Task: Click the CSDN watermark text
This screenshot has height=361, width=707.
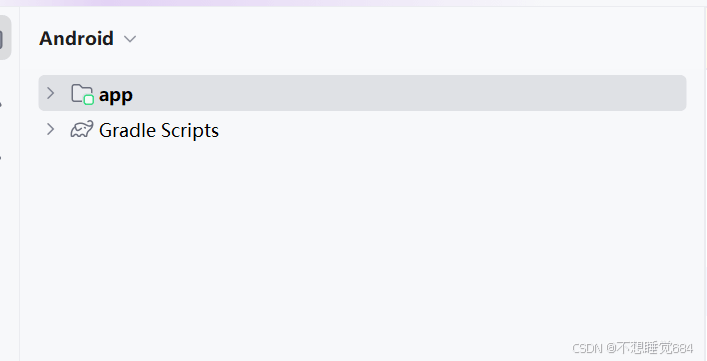Action: [632, 348]
